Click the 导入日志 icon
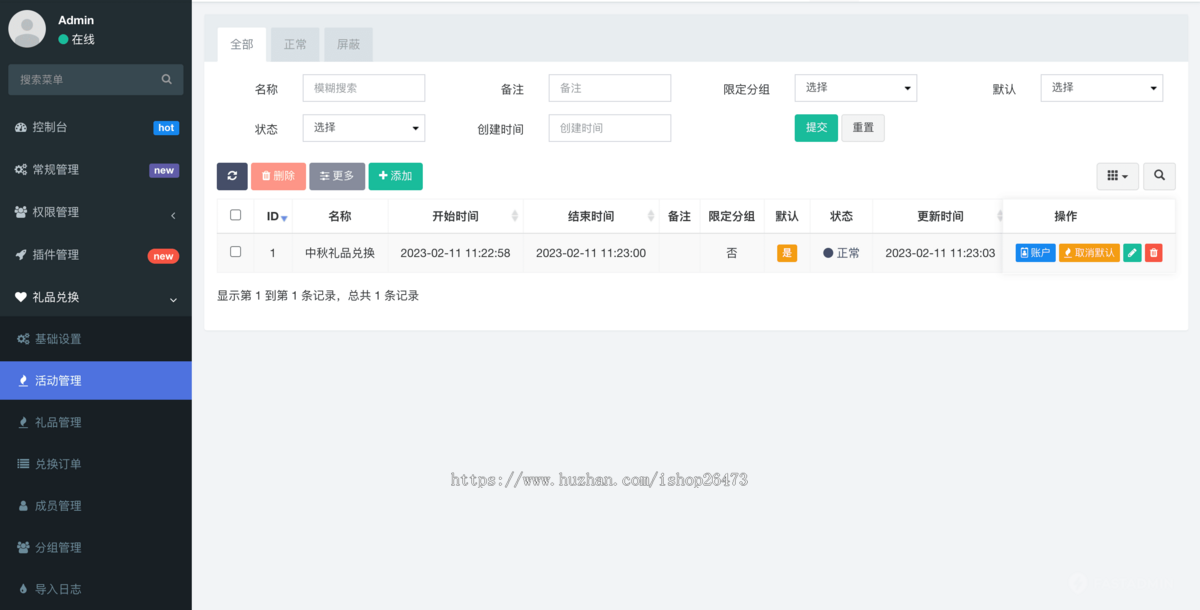This screenshot has width=1200, height=610. point(24,590)
